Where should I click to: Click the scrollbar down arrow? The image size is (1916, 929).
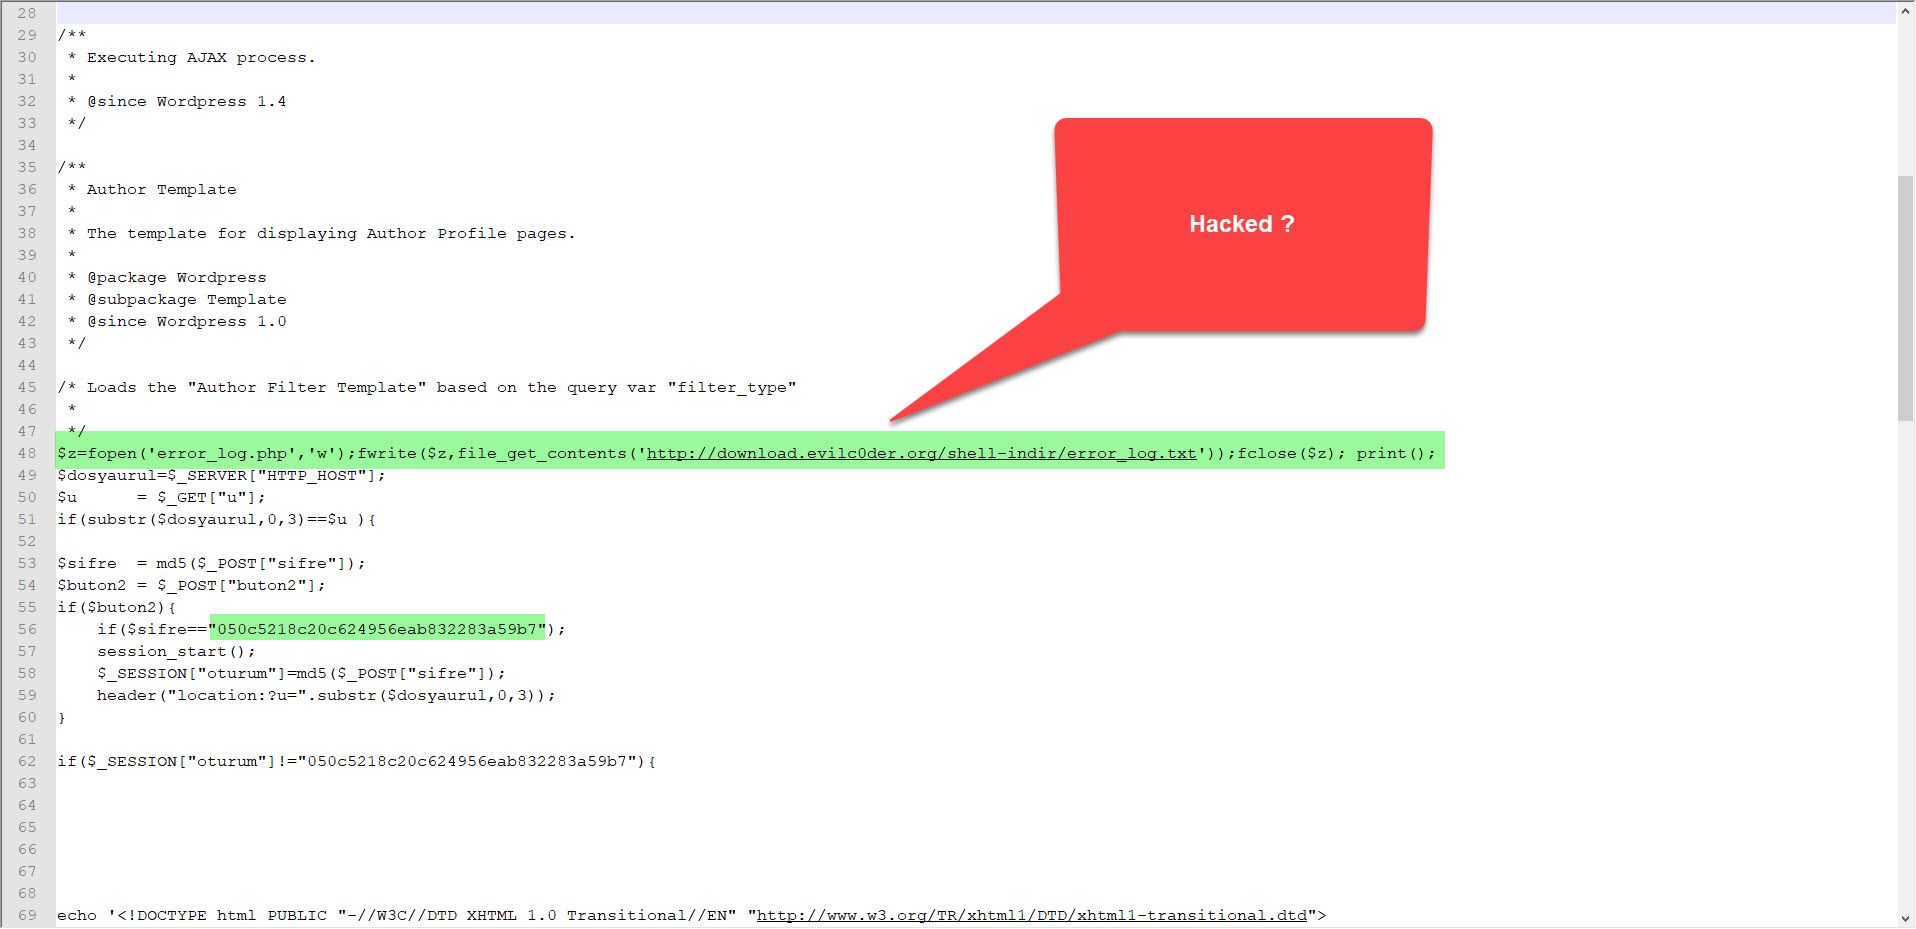[1906, 918]
